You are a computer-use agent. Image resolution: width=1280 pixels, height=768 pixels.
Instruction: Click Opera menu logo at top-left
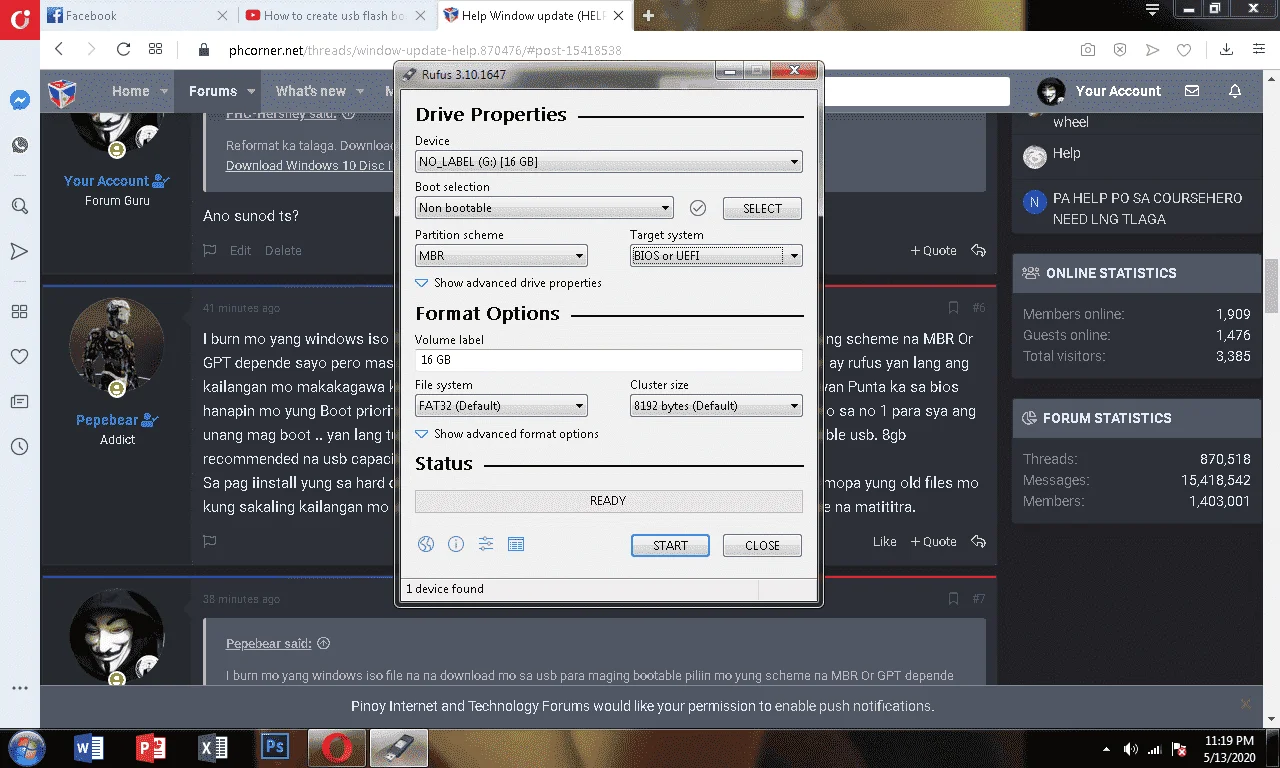[x=19, y=19]
